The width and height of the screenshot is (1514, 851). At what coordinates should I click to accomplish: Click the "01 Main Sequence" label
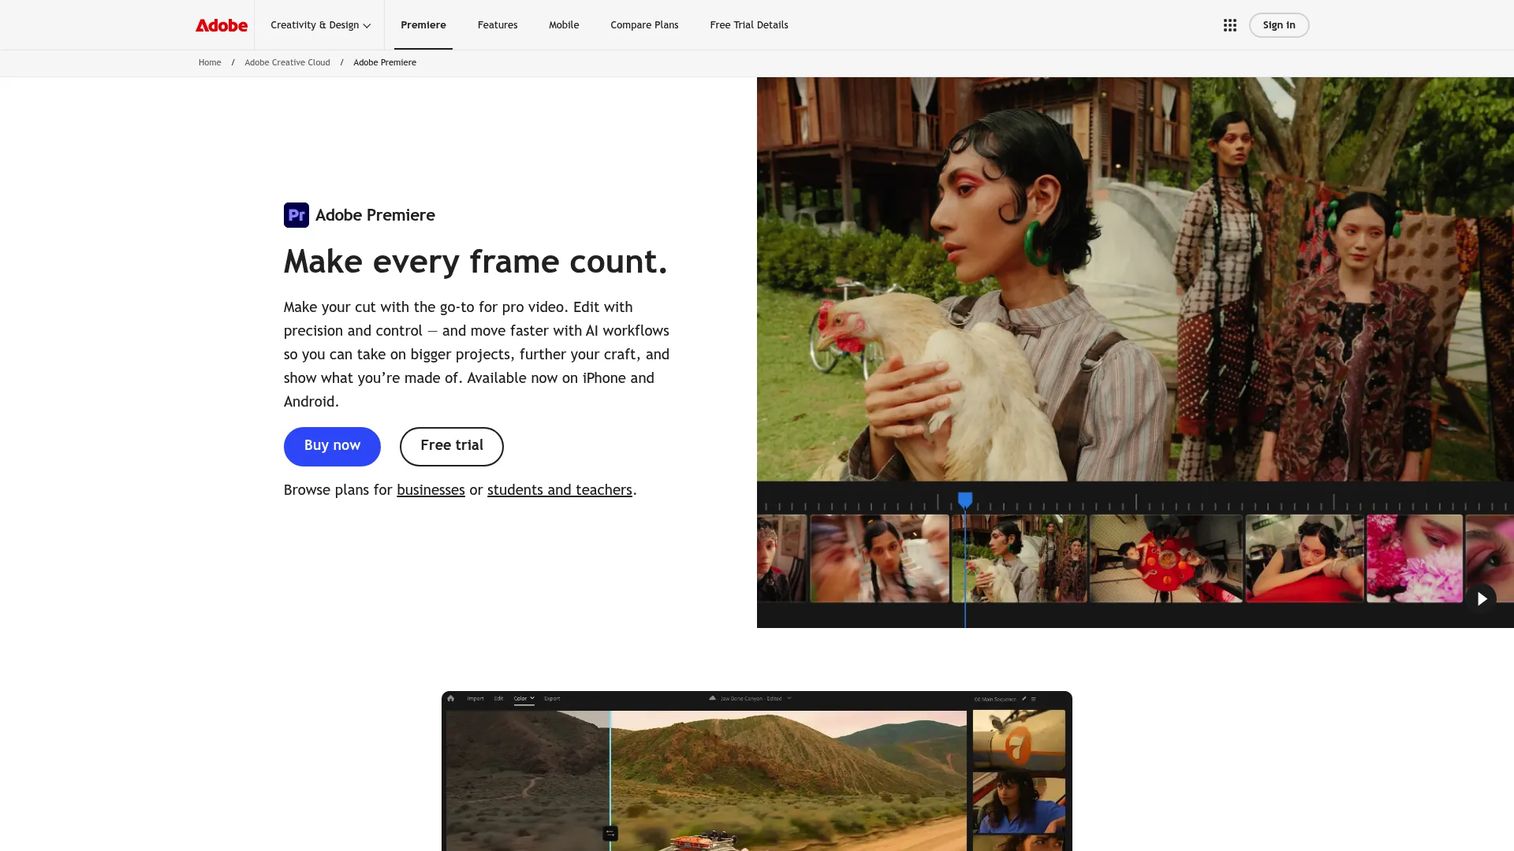point(995,699)
